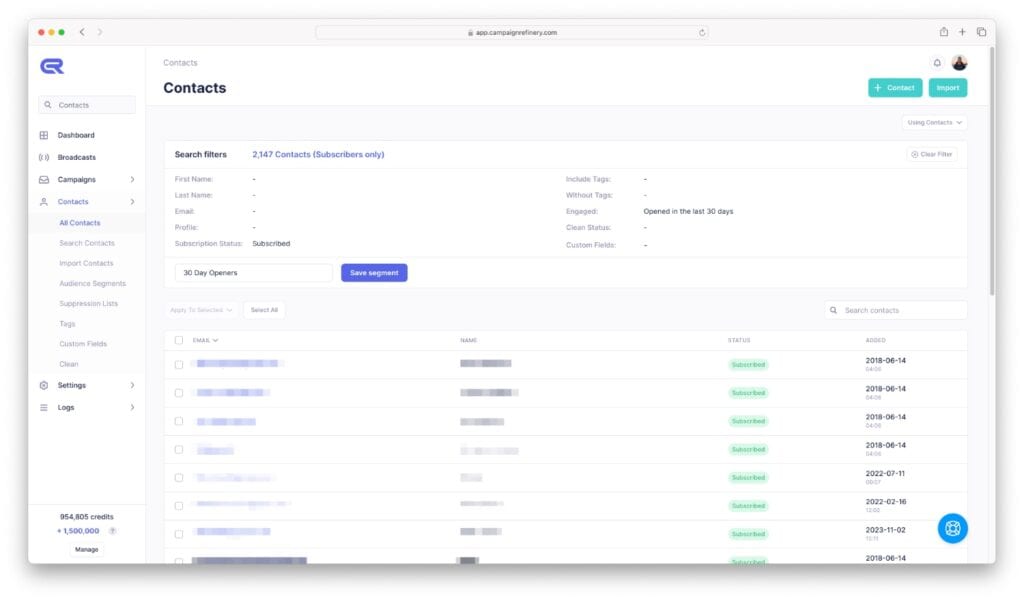Open Search Contacts in sidebar

pos(87,243)
